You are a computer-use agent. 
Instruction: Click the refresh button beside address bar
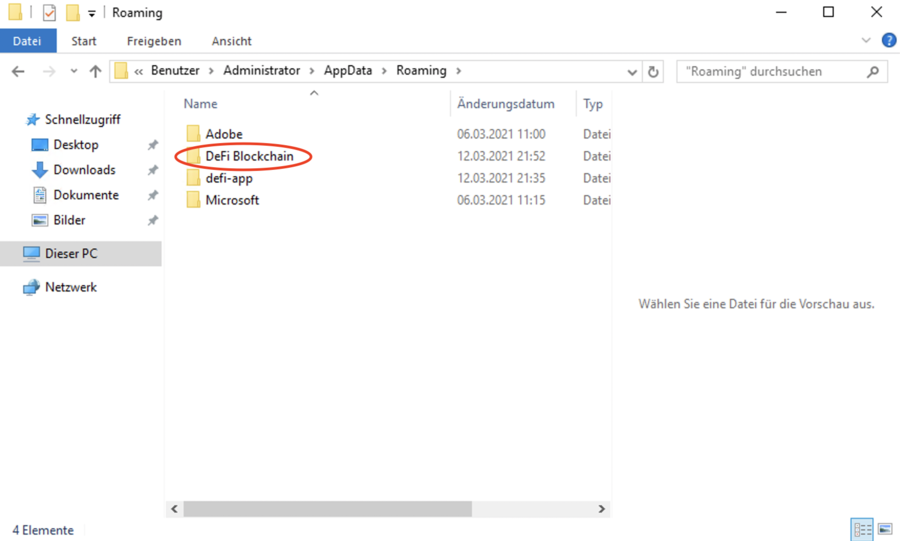(x=654, y=72)
